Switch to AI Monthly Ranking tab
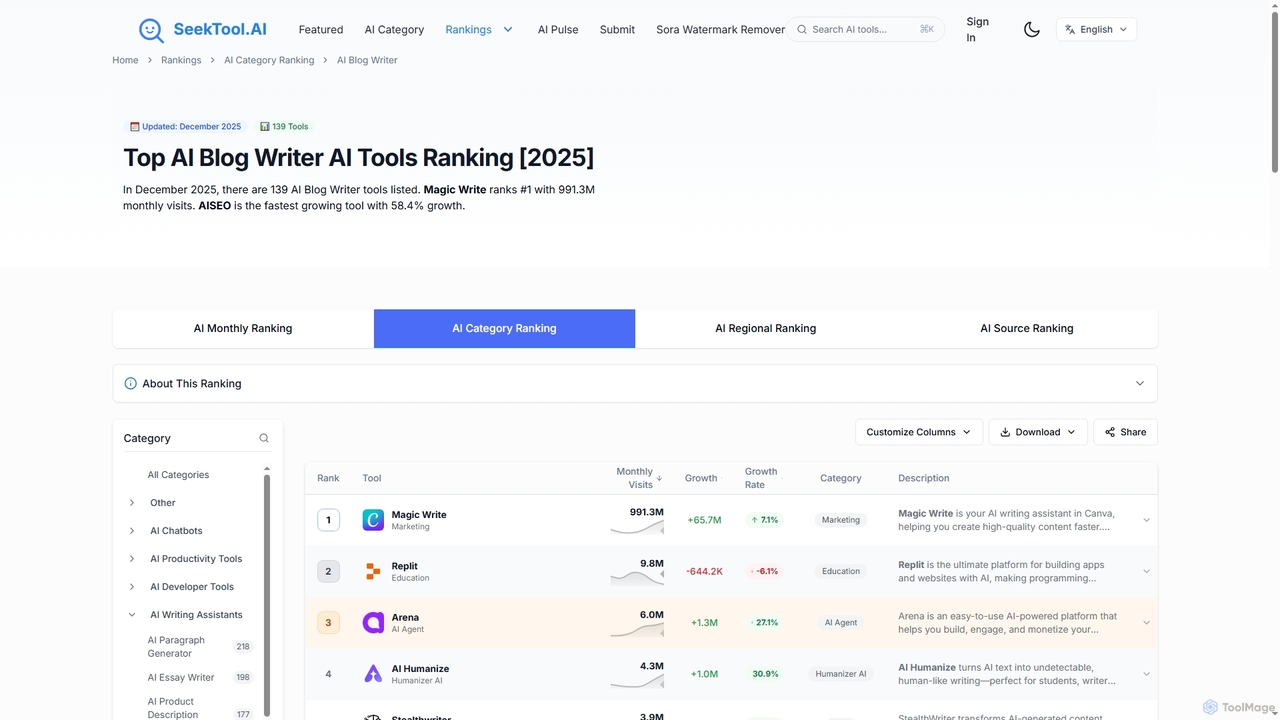The image size is (1280, 720). 243,328
